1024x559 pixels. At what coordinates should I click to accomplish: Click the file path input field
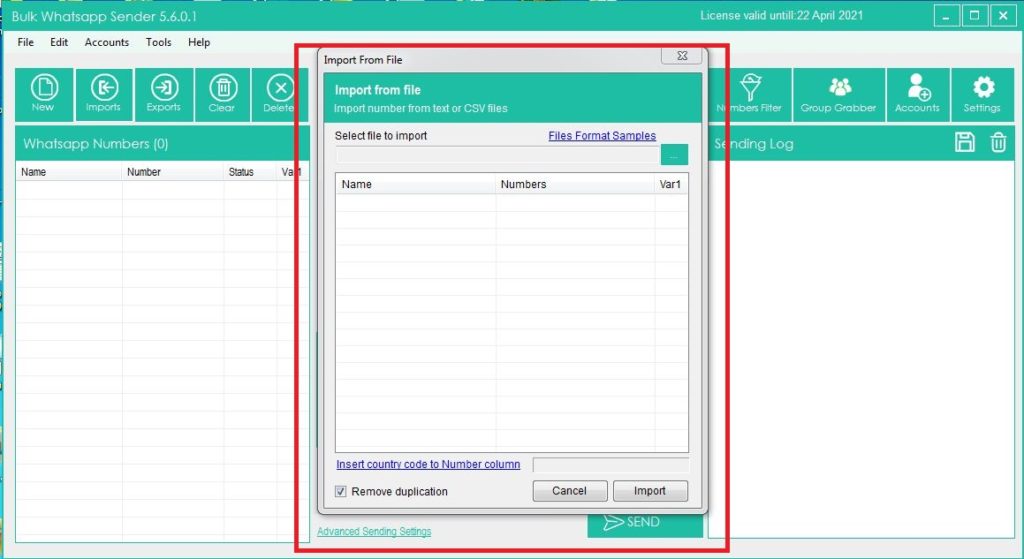pos(498,155)
